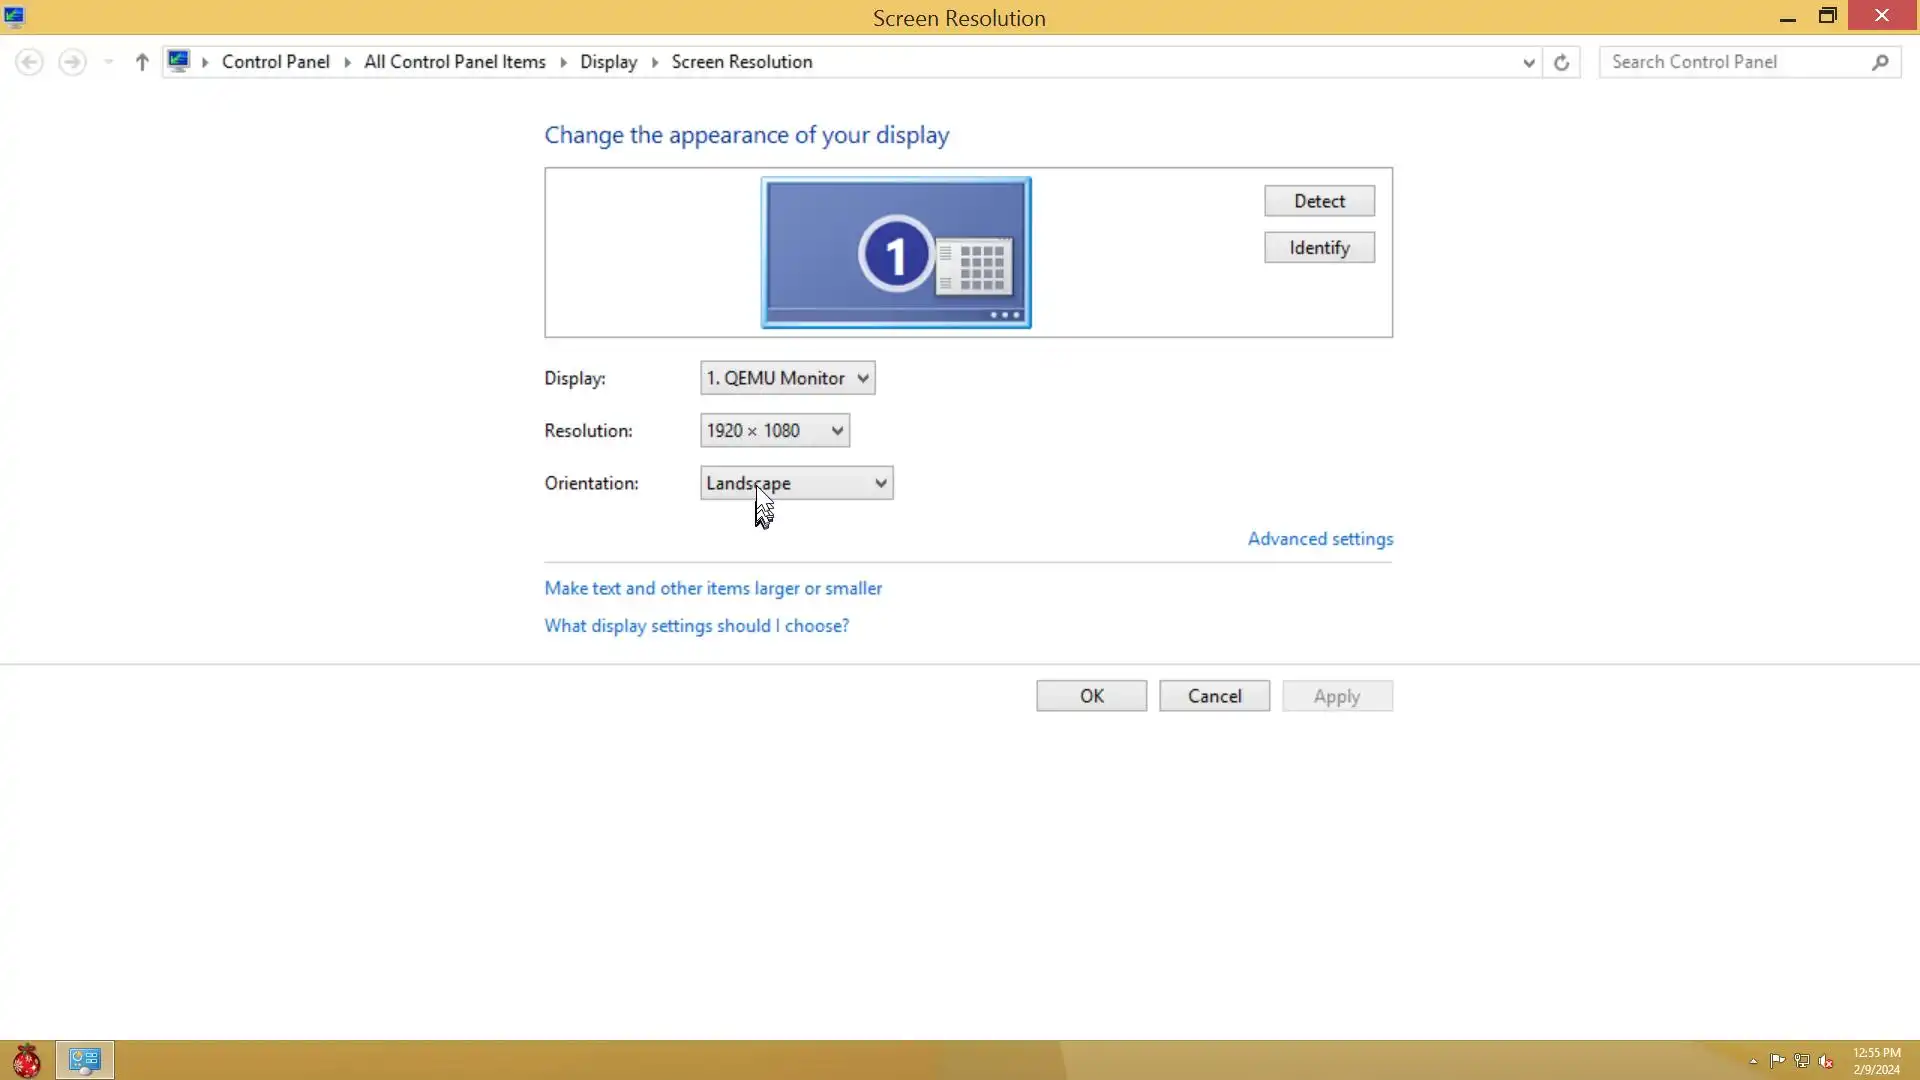Refresh the Control Panel page
Screen dimensions: 1920x1080
1561,62
